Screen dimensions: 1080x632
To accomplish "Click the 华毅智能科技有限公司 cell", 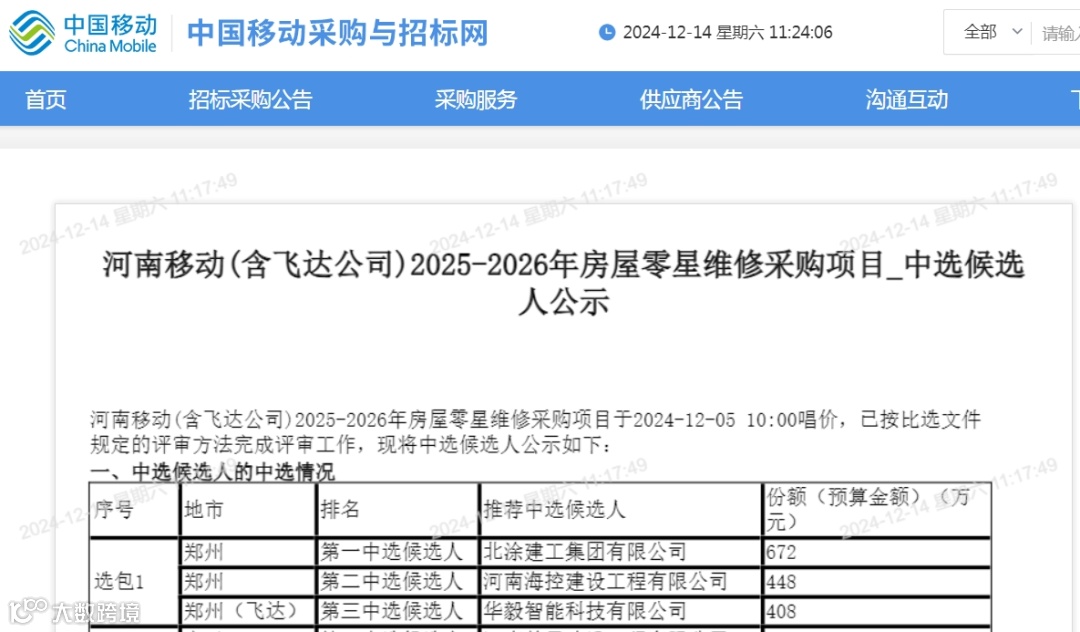I will pyautogui.click(x=621, y=611).
